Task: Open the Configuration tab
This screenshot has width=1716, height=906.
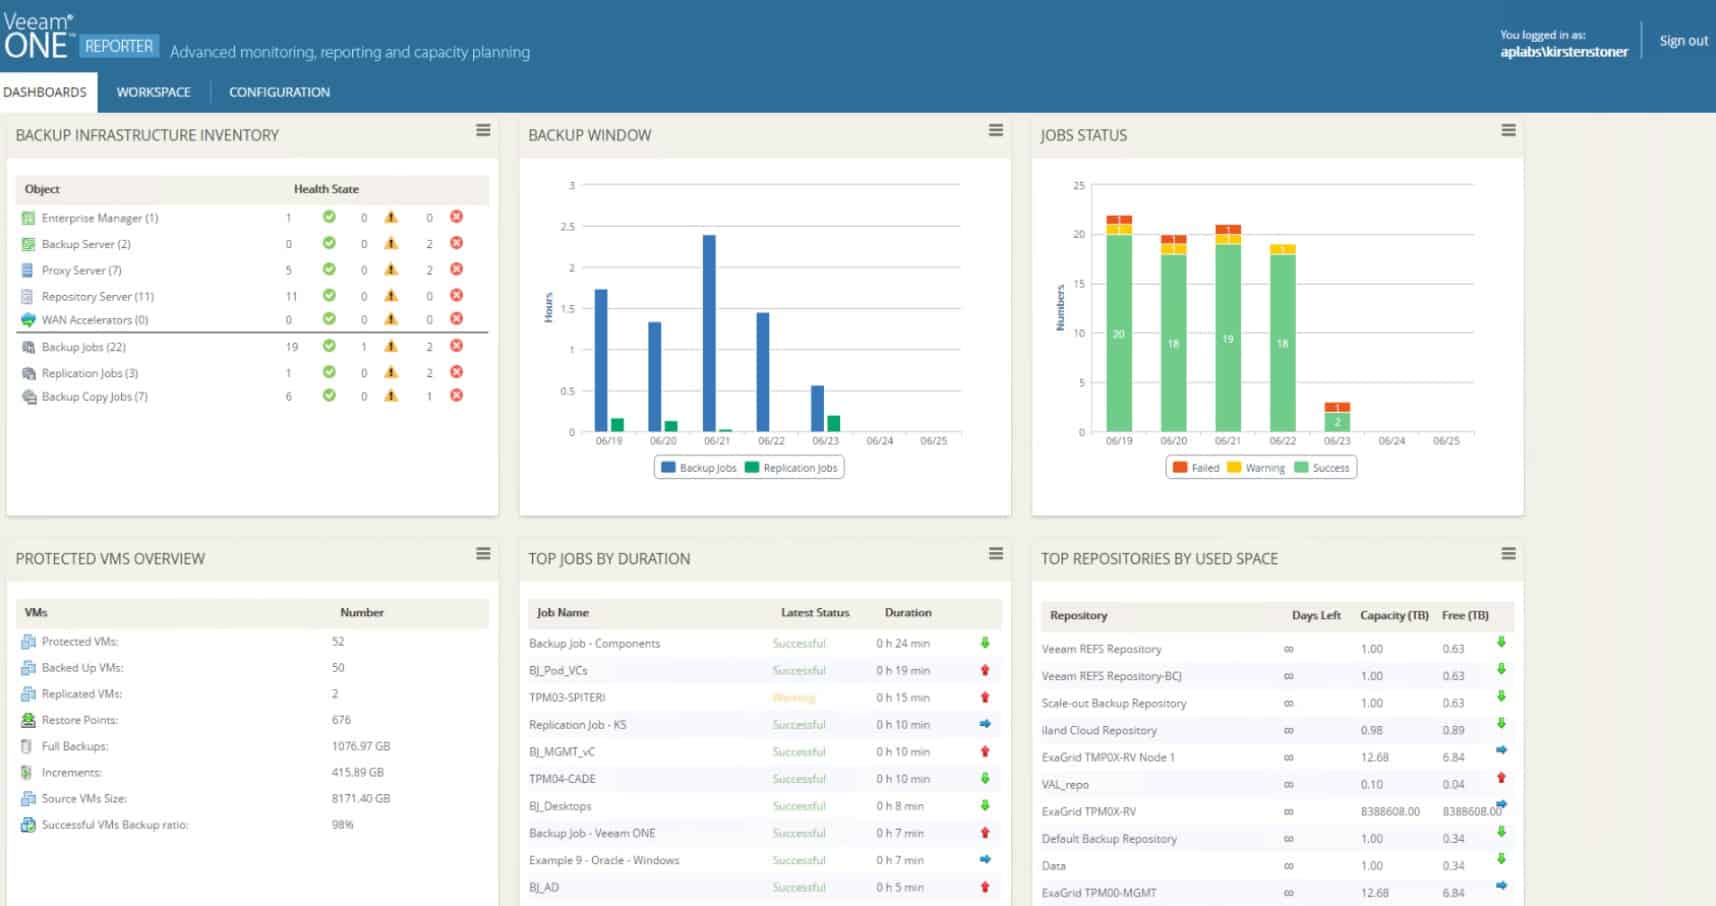Action: coord(279,91)
